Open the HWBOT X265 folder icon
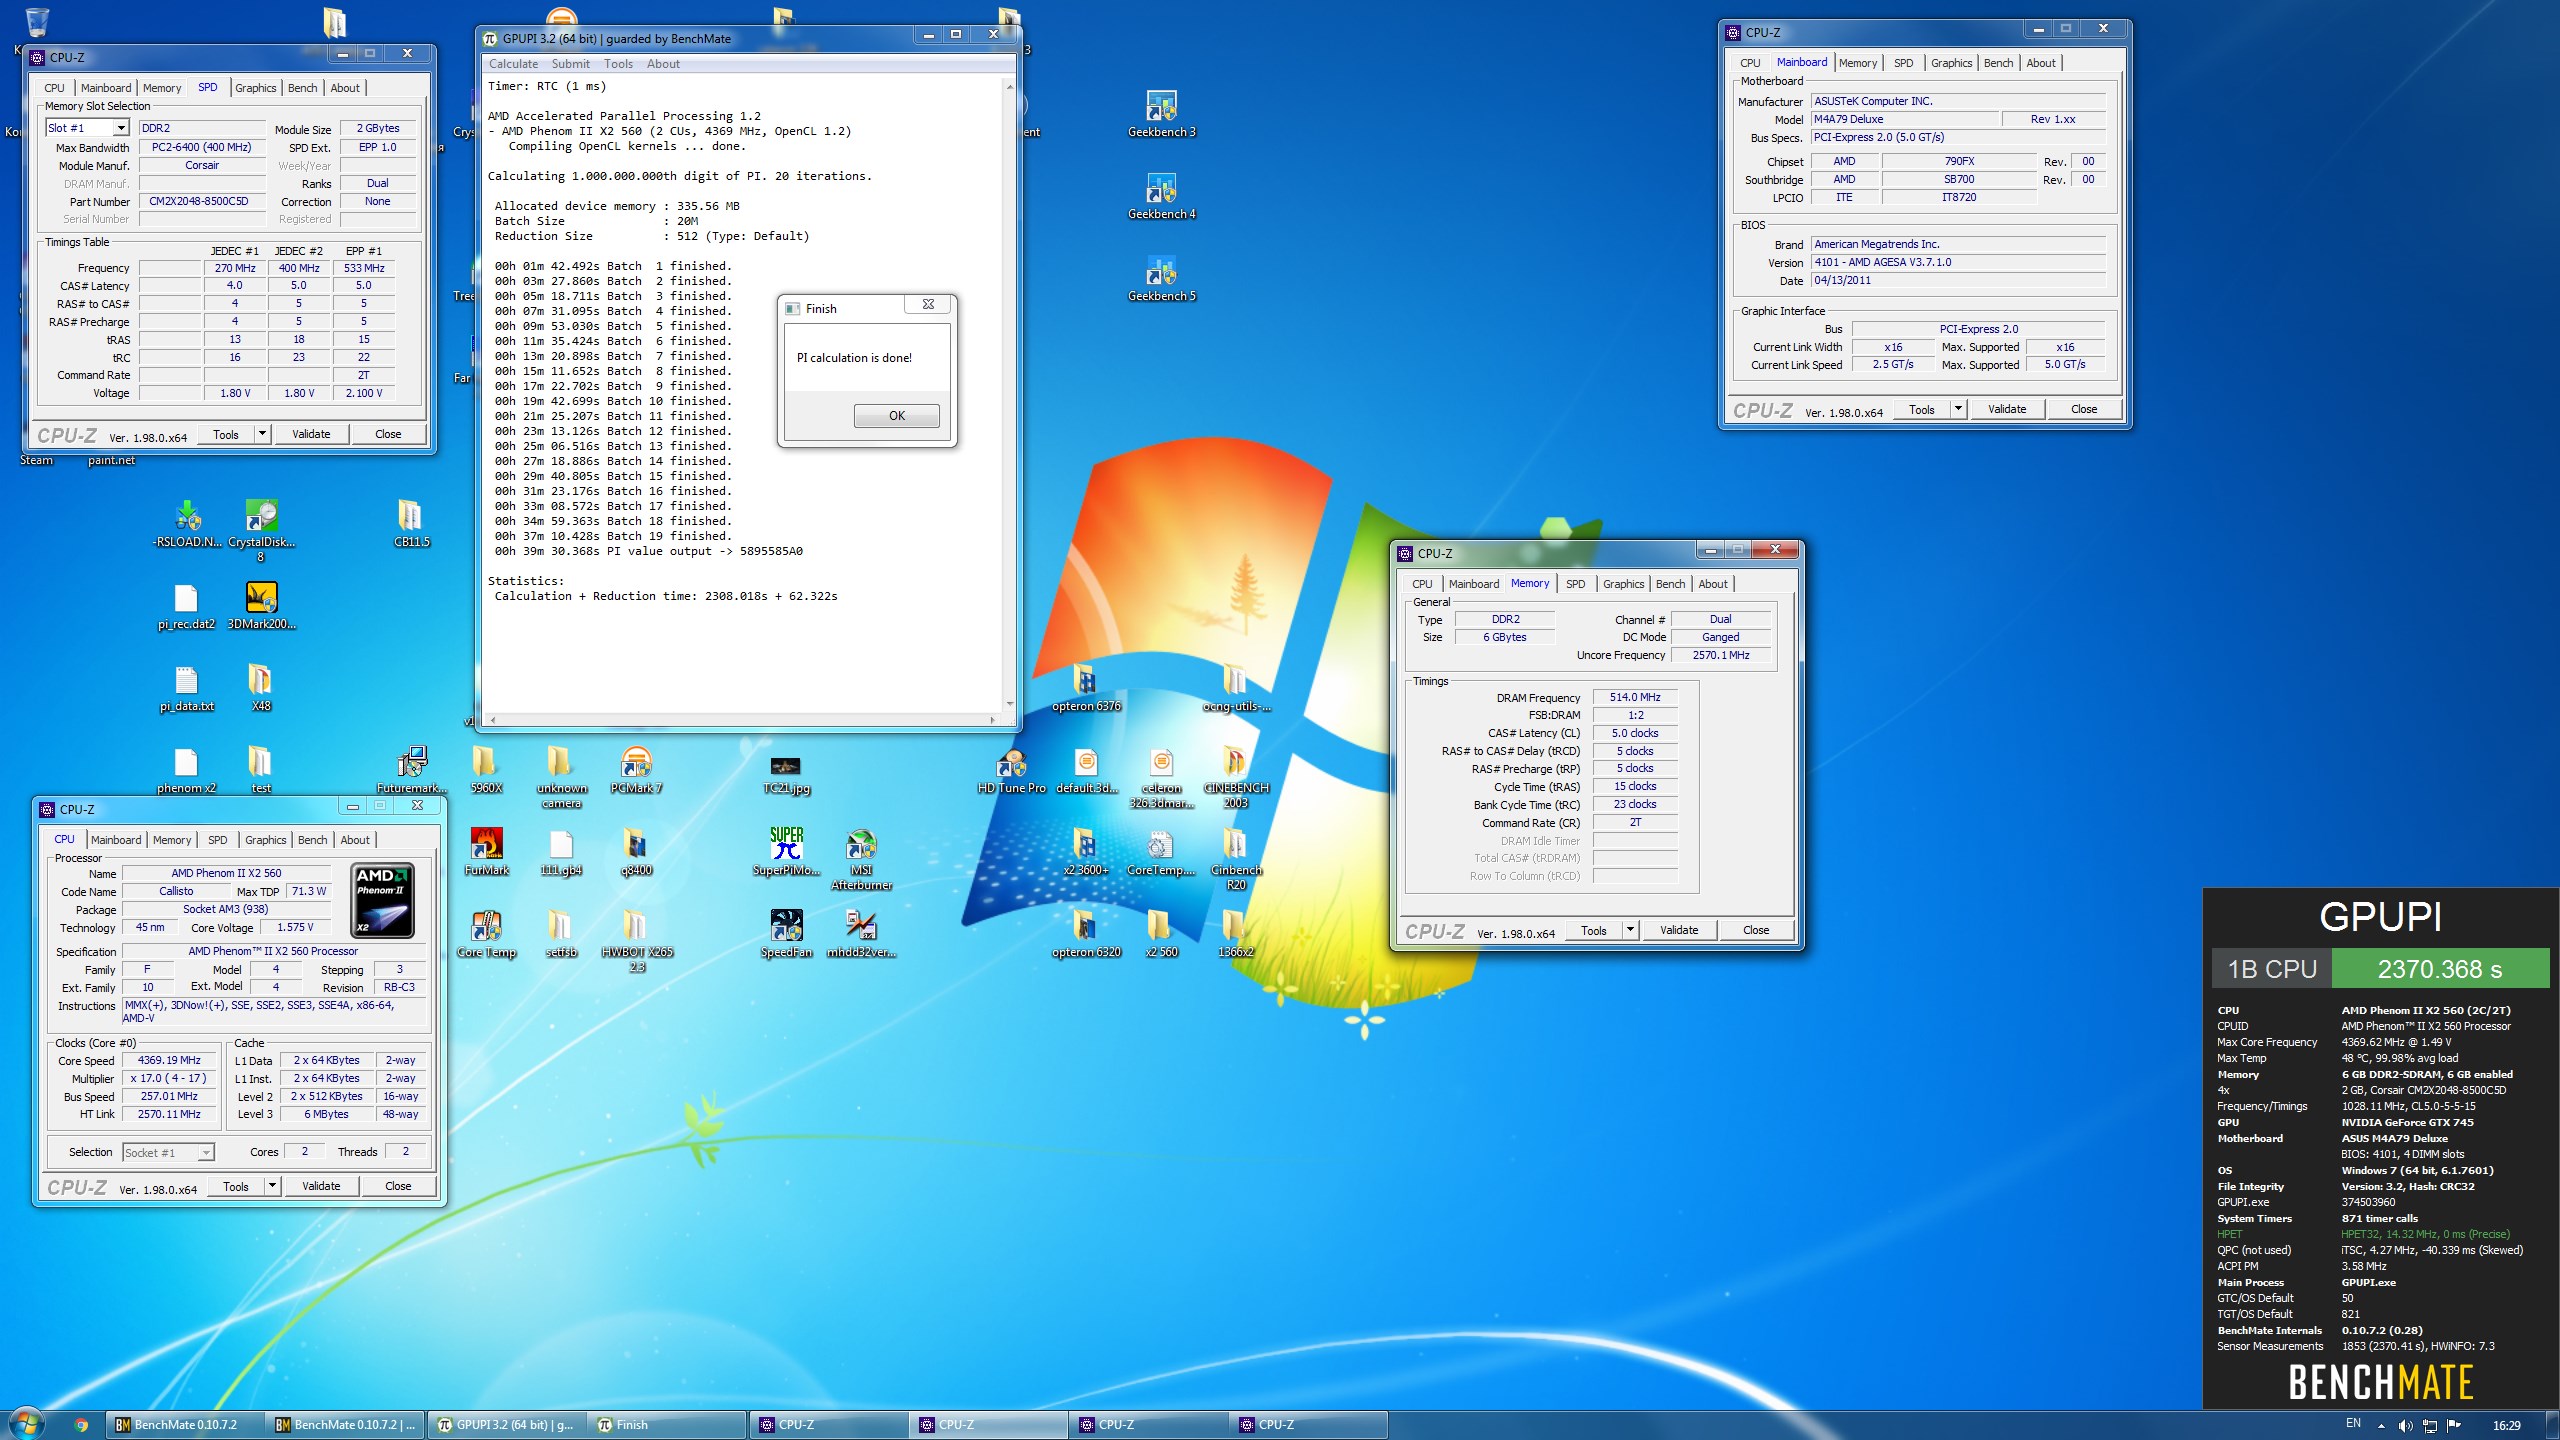The height and width of the screenshot is (1440, 2560). (x=636, y=940)
